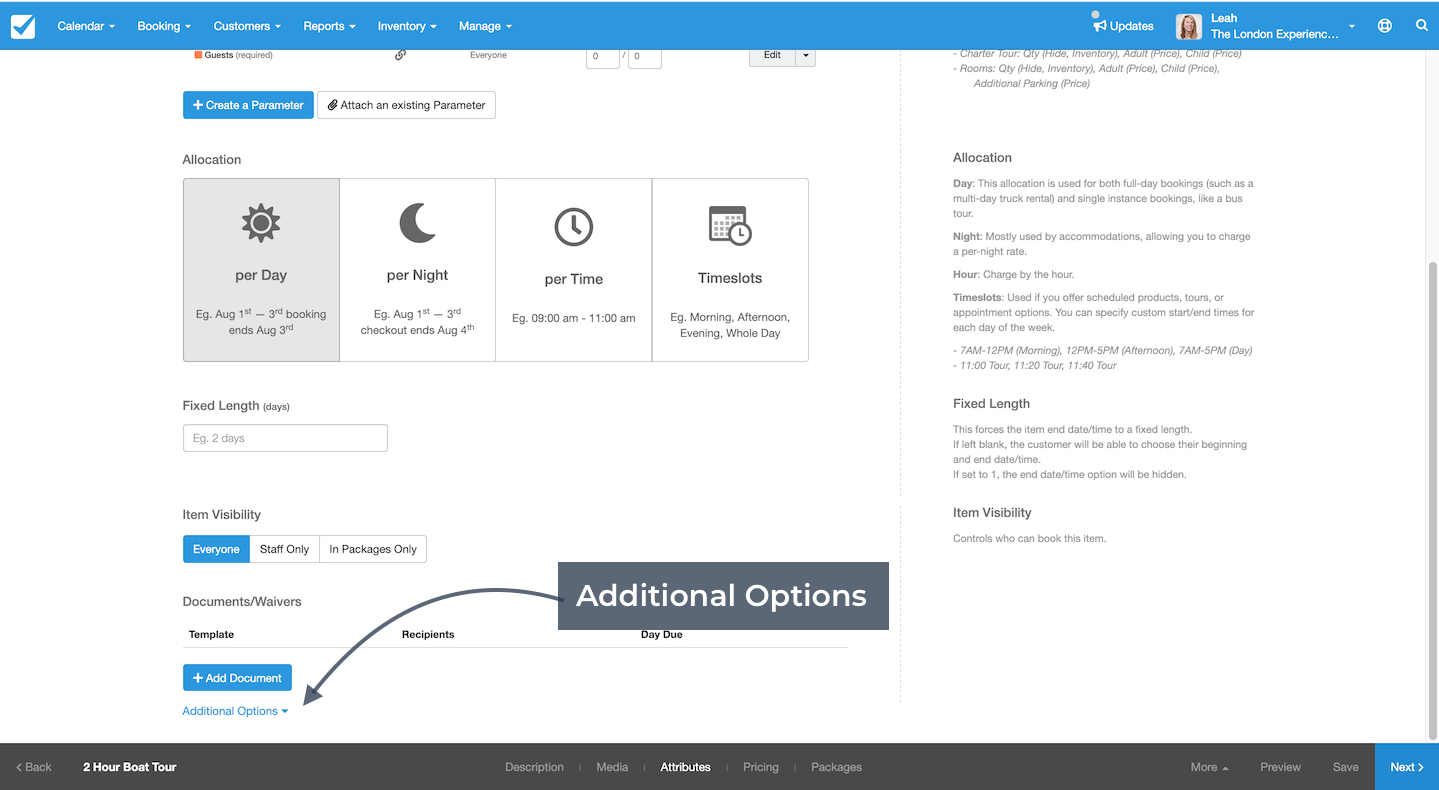The width and height of the screenshot is (1439, 790).
Task: Click Edit button in Guests row
Action: point(772,55)
